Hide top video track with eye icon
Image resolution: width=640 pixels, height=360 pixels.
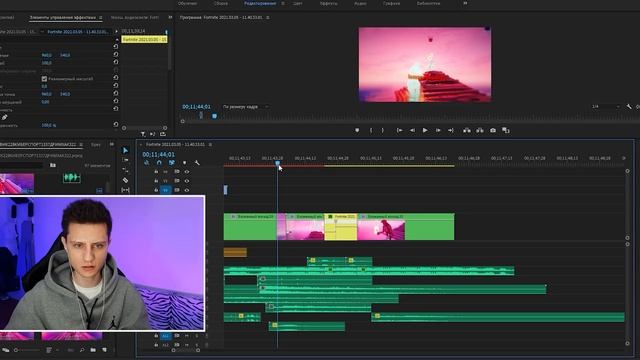pos(187,171)
